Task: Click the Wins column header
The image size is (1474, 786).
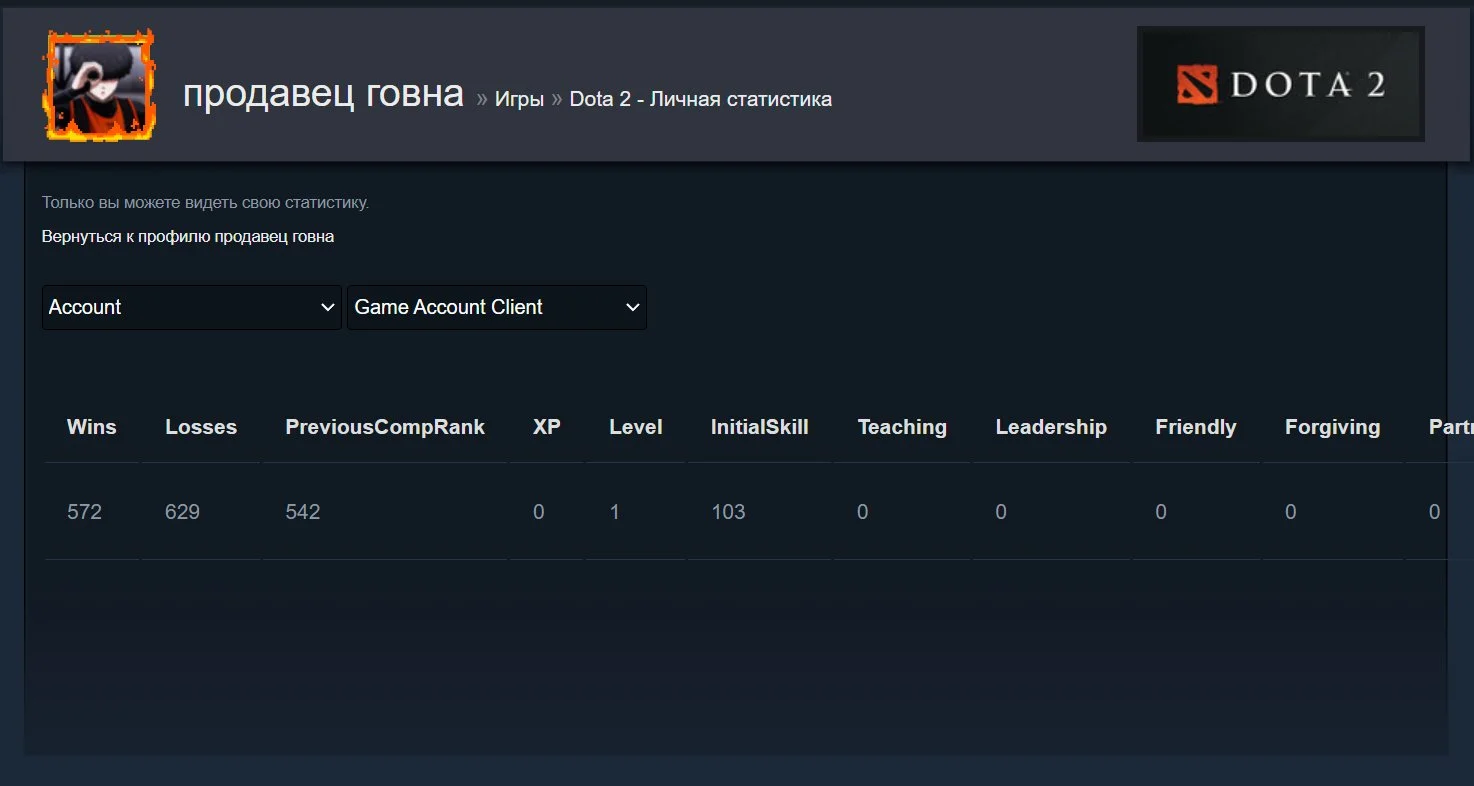Action: pyautogui.click(x=91, y=427)
